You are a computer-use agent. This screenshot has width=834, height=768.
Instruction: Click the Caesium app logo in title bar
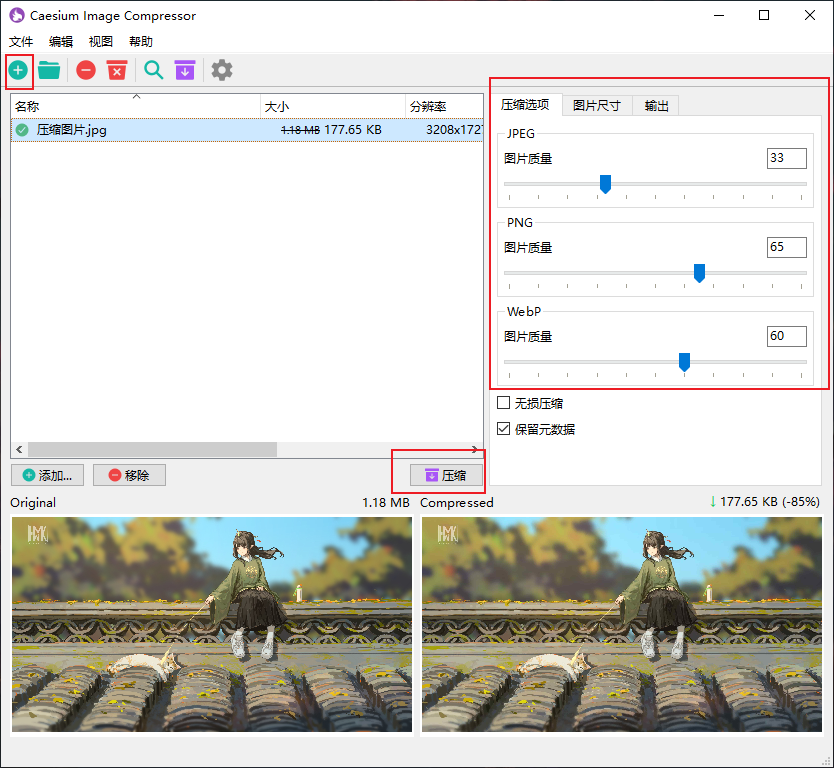(17, 15)
